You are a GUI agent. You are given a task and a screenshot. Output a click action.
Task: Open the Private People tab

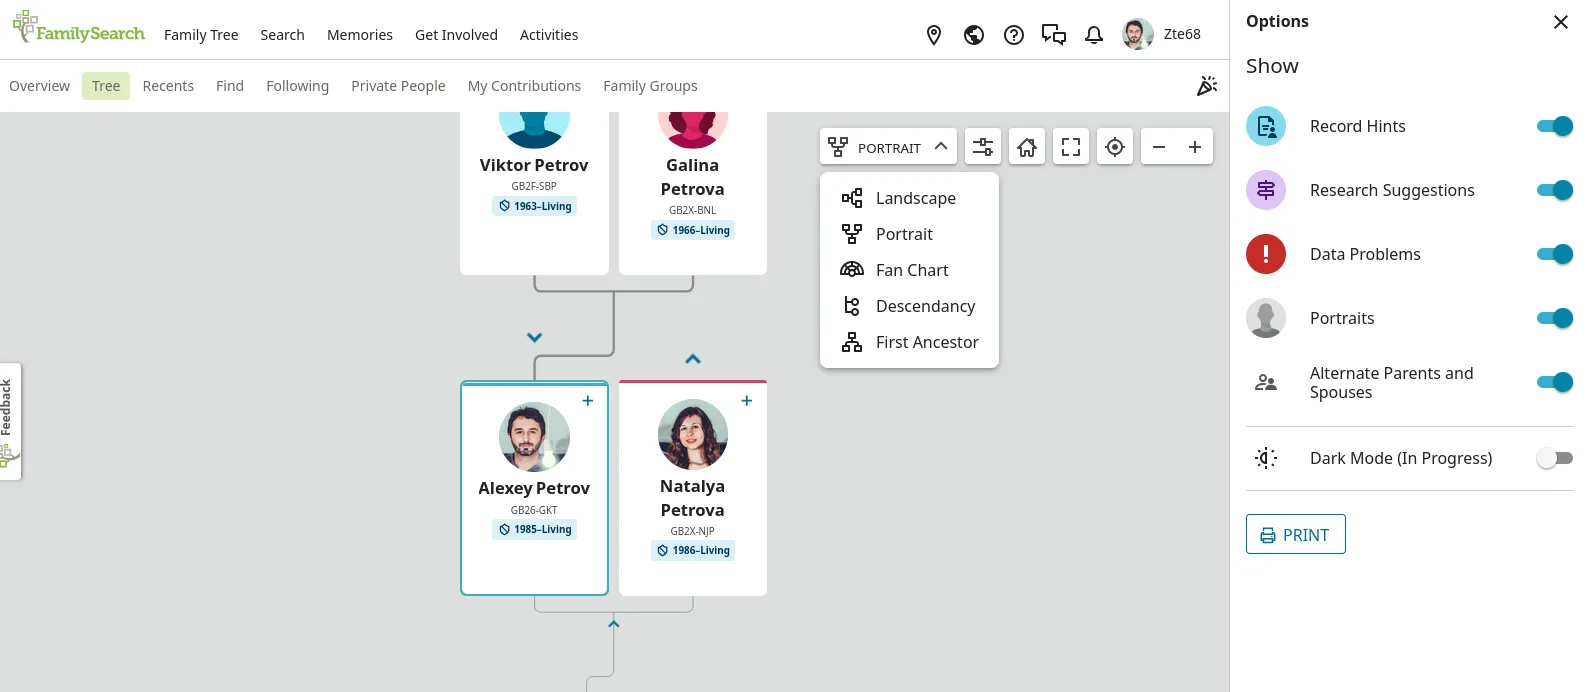click(398, 86)
